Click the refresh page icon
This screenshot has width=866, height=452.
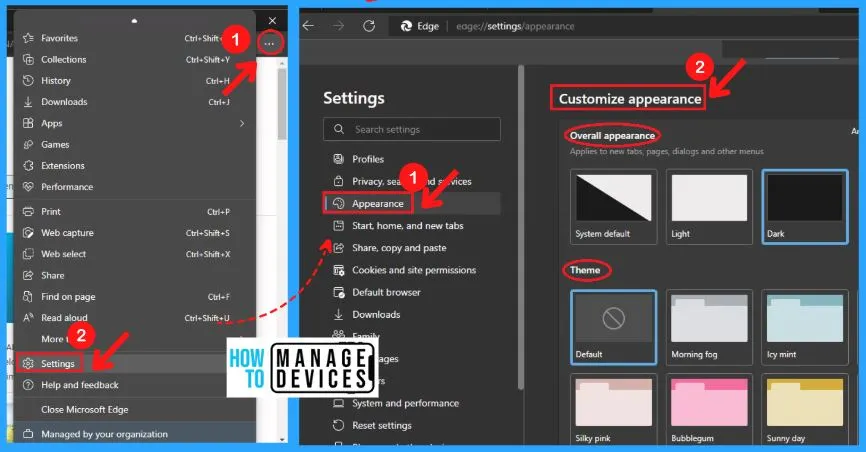click(x=369, y=26)
